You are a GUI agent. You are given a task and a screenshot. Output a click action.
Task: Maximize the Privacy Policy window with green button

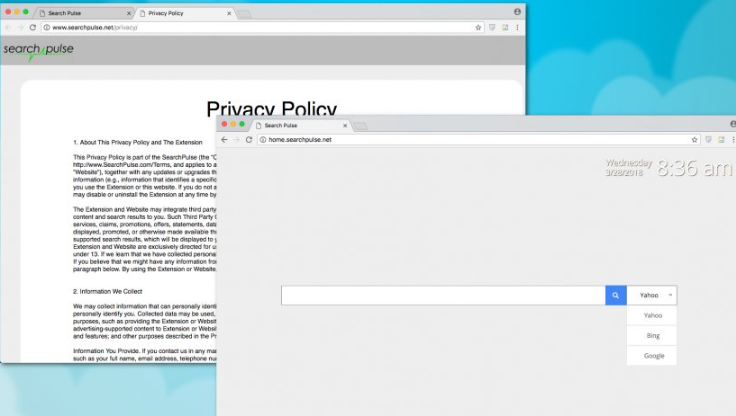pos(26,12)
